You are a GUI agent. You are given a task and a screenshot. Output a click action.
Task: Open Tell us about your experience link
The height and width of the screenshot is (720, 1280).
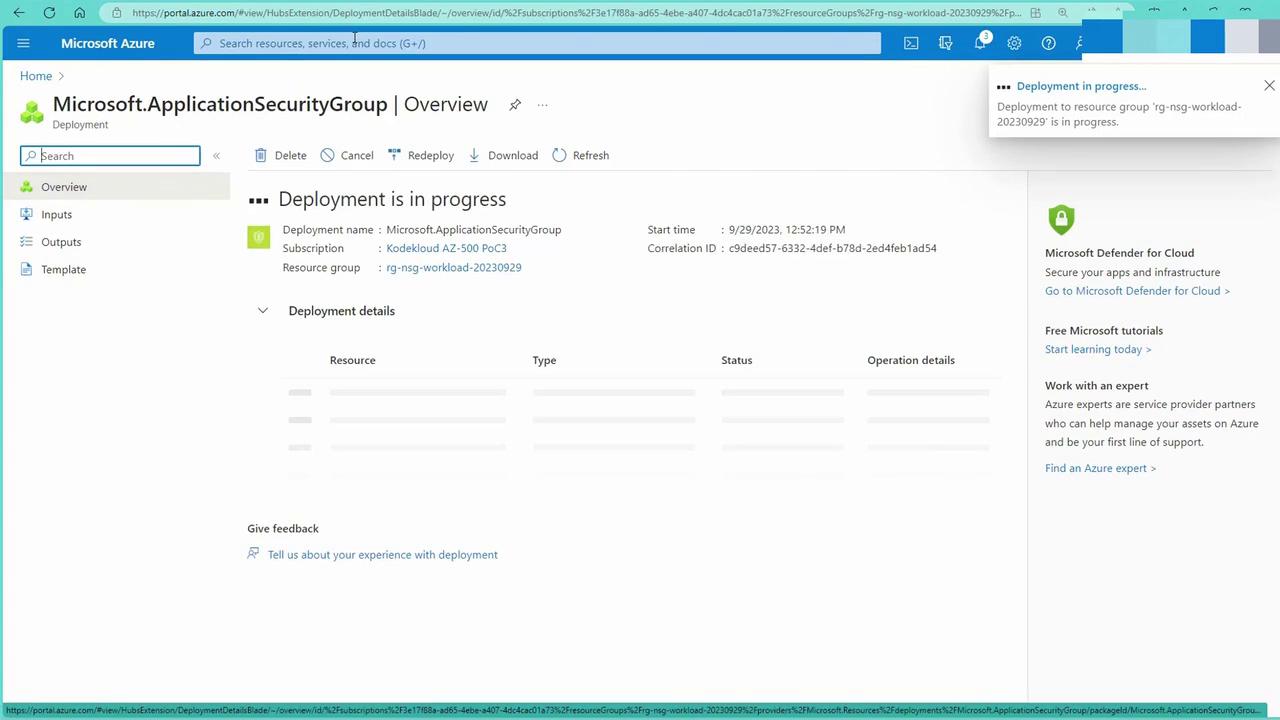[x=382, y=555]
